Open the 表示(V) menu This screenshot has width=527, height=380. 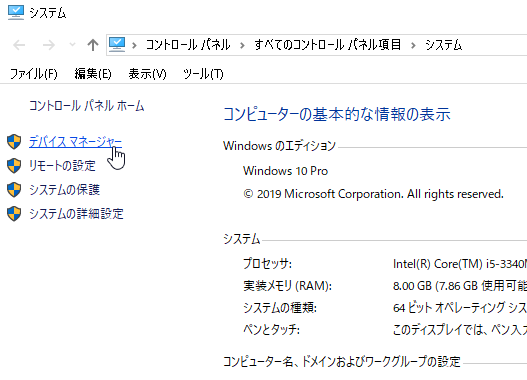[x=147, y=74]
